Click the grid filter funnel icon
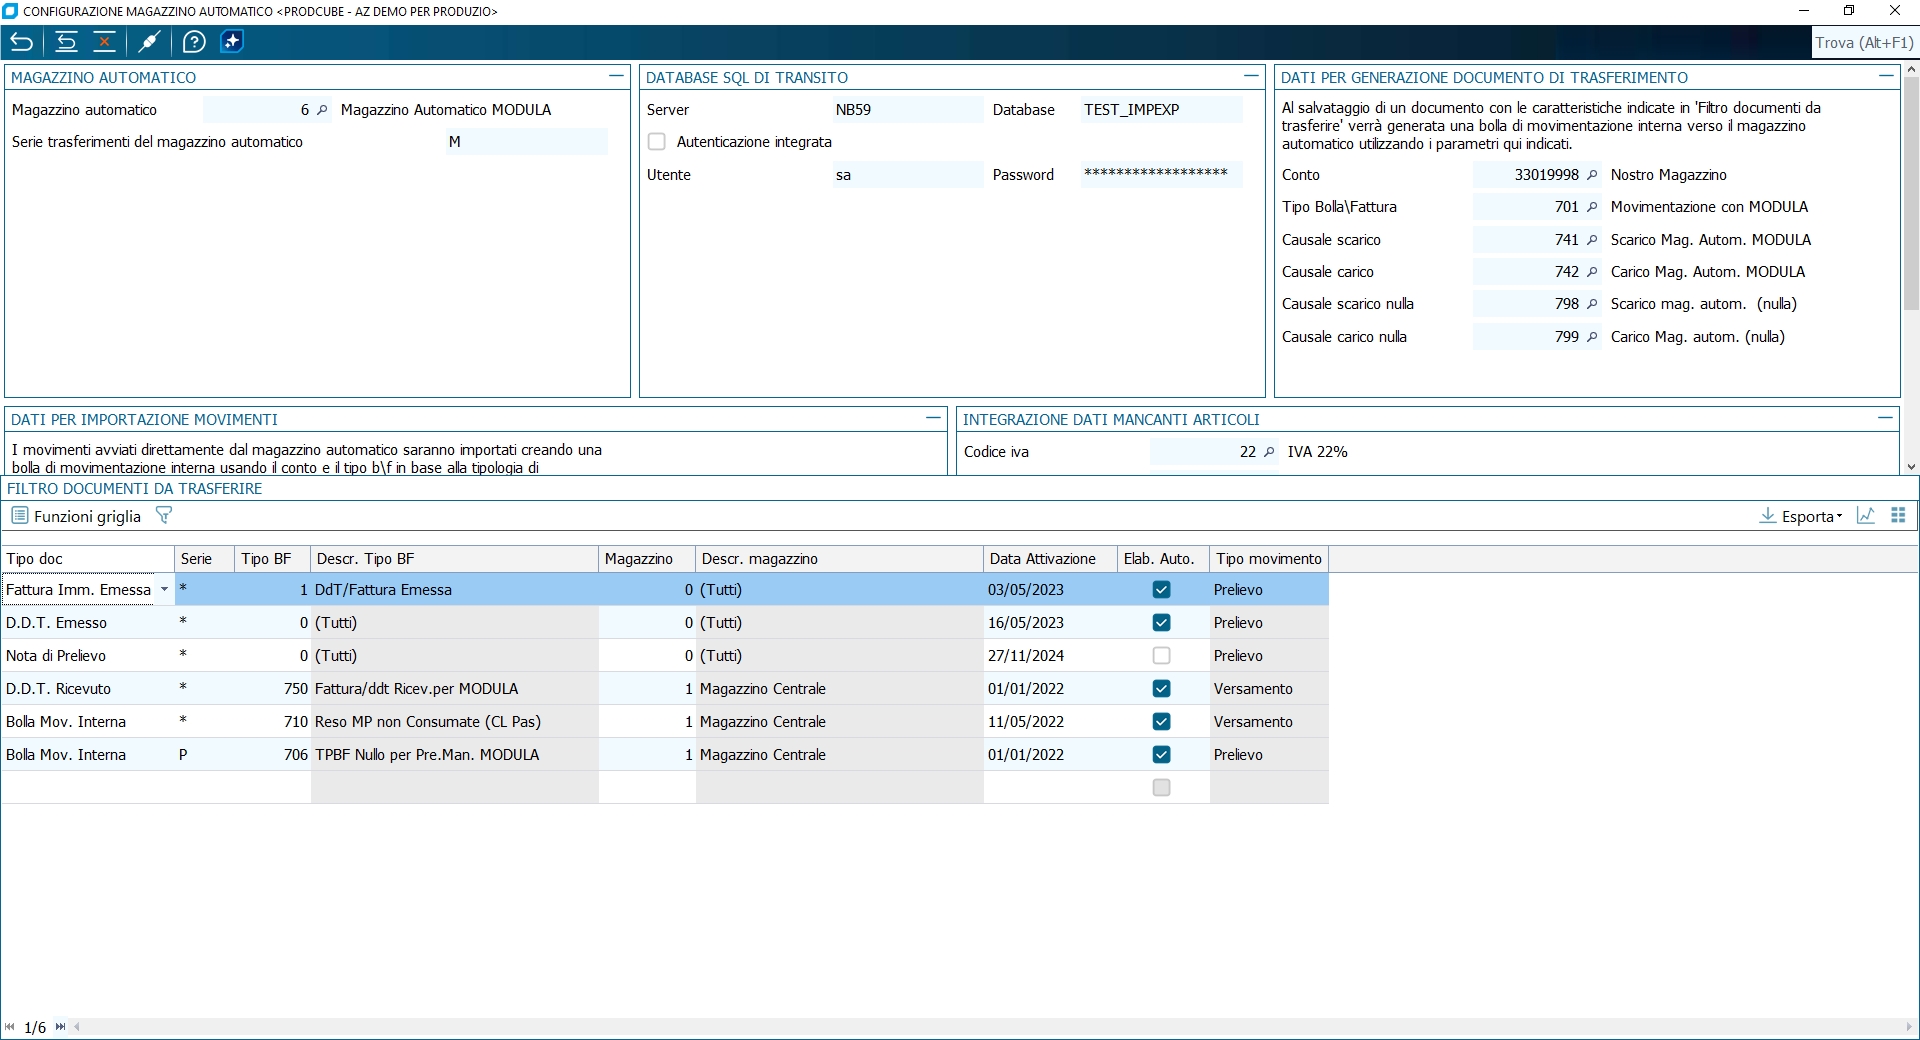The height and width of the screenshot is (1040, 1920). [164, 515]
